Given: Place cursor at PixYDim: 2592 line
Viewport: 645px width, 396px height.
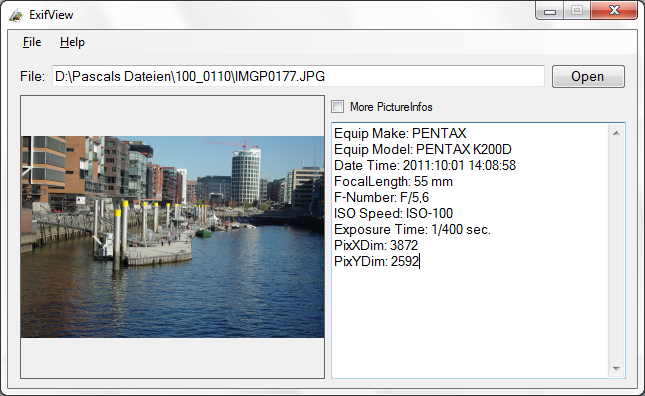Looking at the screenshot, I should pyautogui.click(x=376, y=261).
